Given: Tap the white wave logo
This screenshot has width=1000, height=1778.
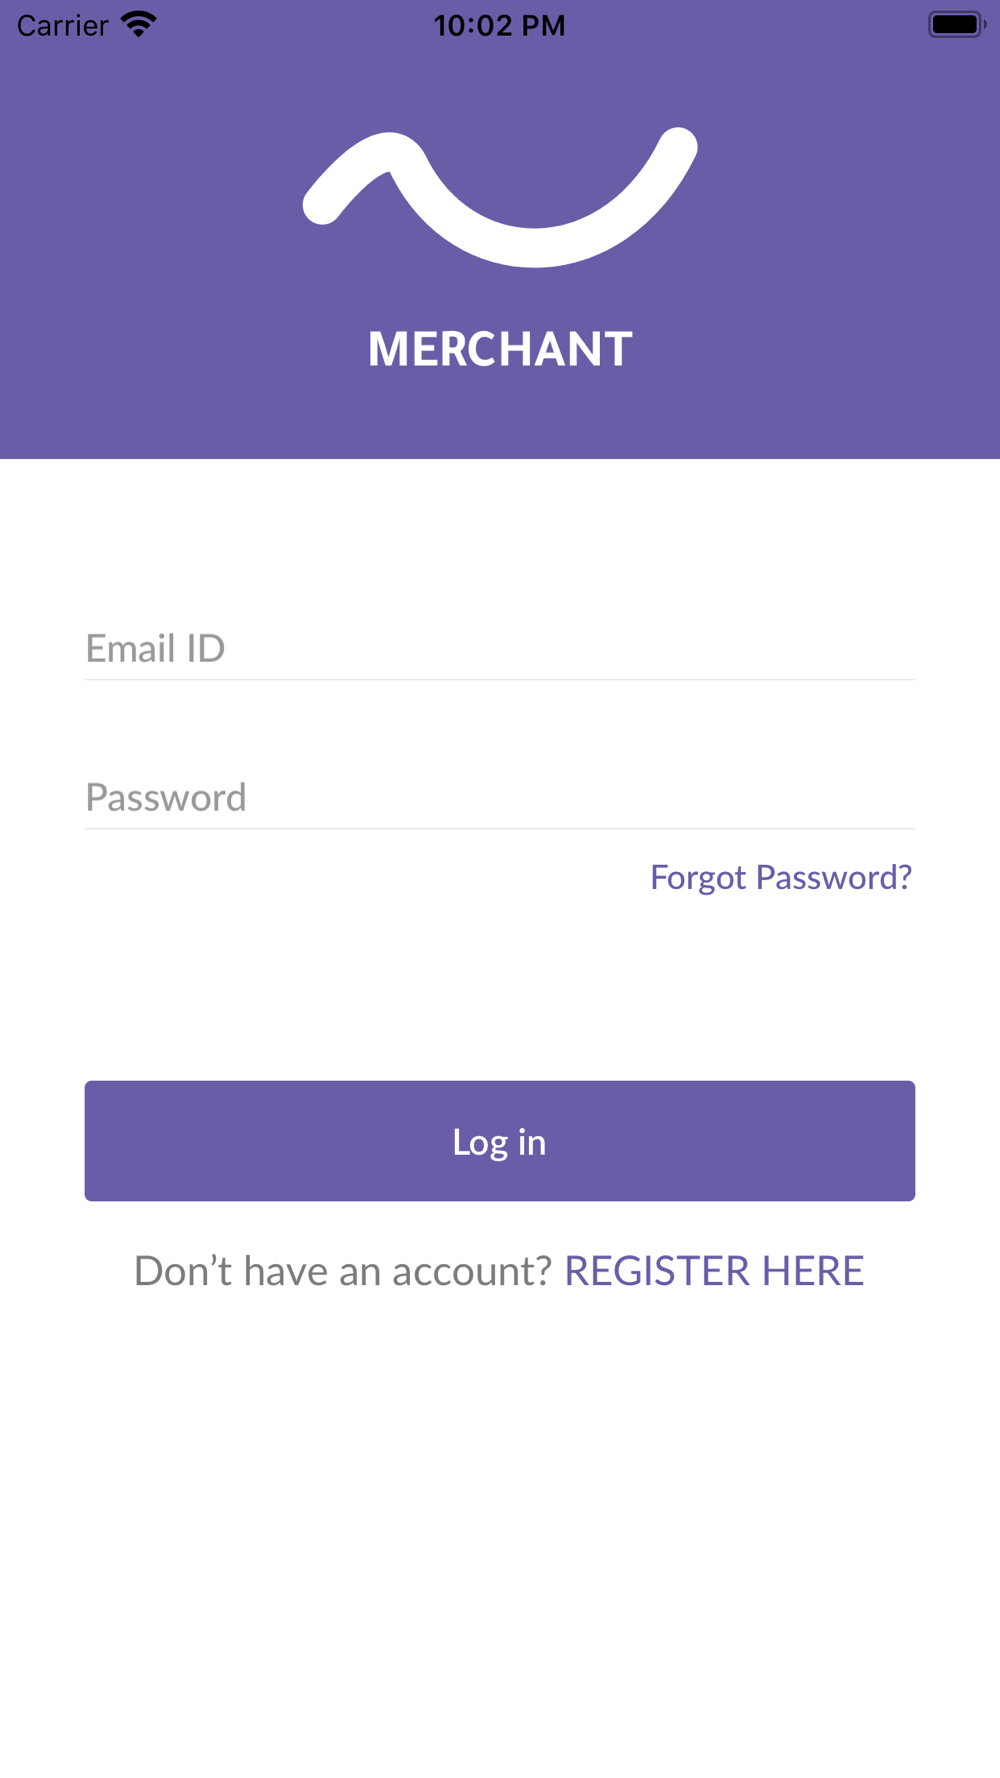Looking at the screenshot, I should tap(500, 197).
